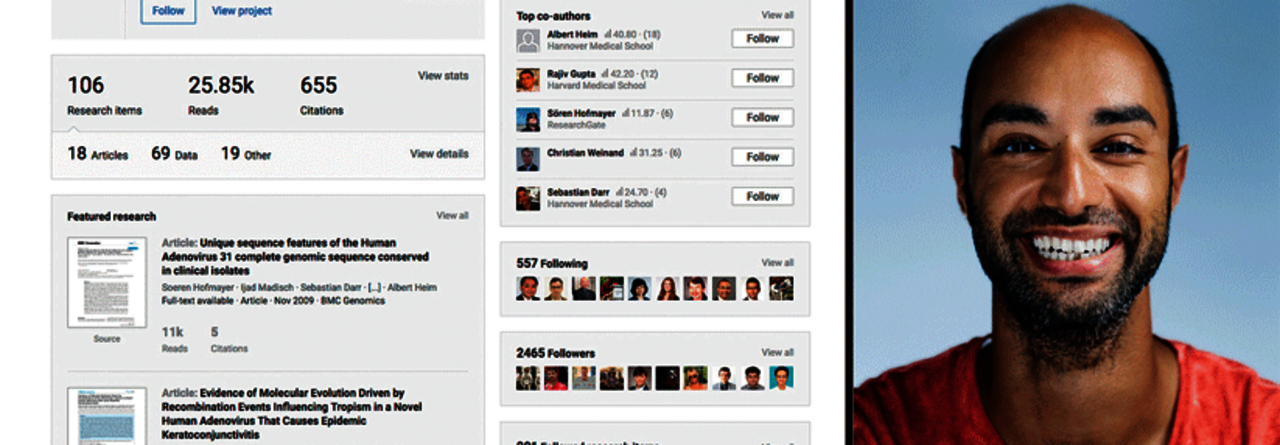Viewport: 1280px width, 445px height.
Task: Click the blue Follow button next to View project
Action: tap(168, 11)
